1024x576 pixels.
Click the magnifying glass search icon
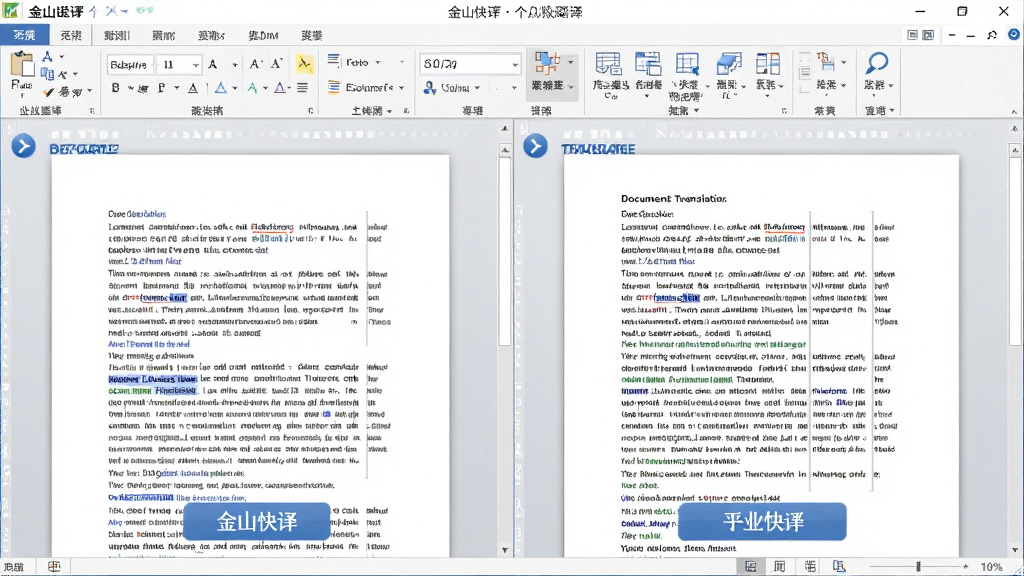pos(876,63)
